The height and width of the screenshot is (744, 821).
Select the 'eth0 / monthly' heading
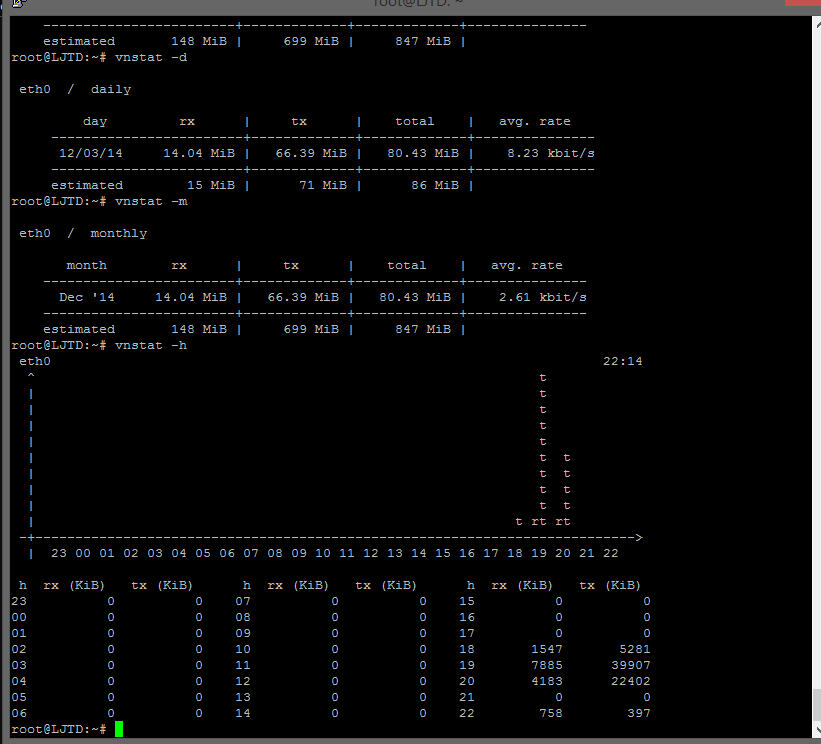[x=83, y=234]
